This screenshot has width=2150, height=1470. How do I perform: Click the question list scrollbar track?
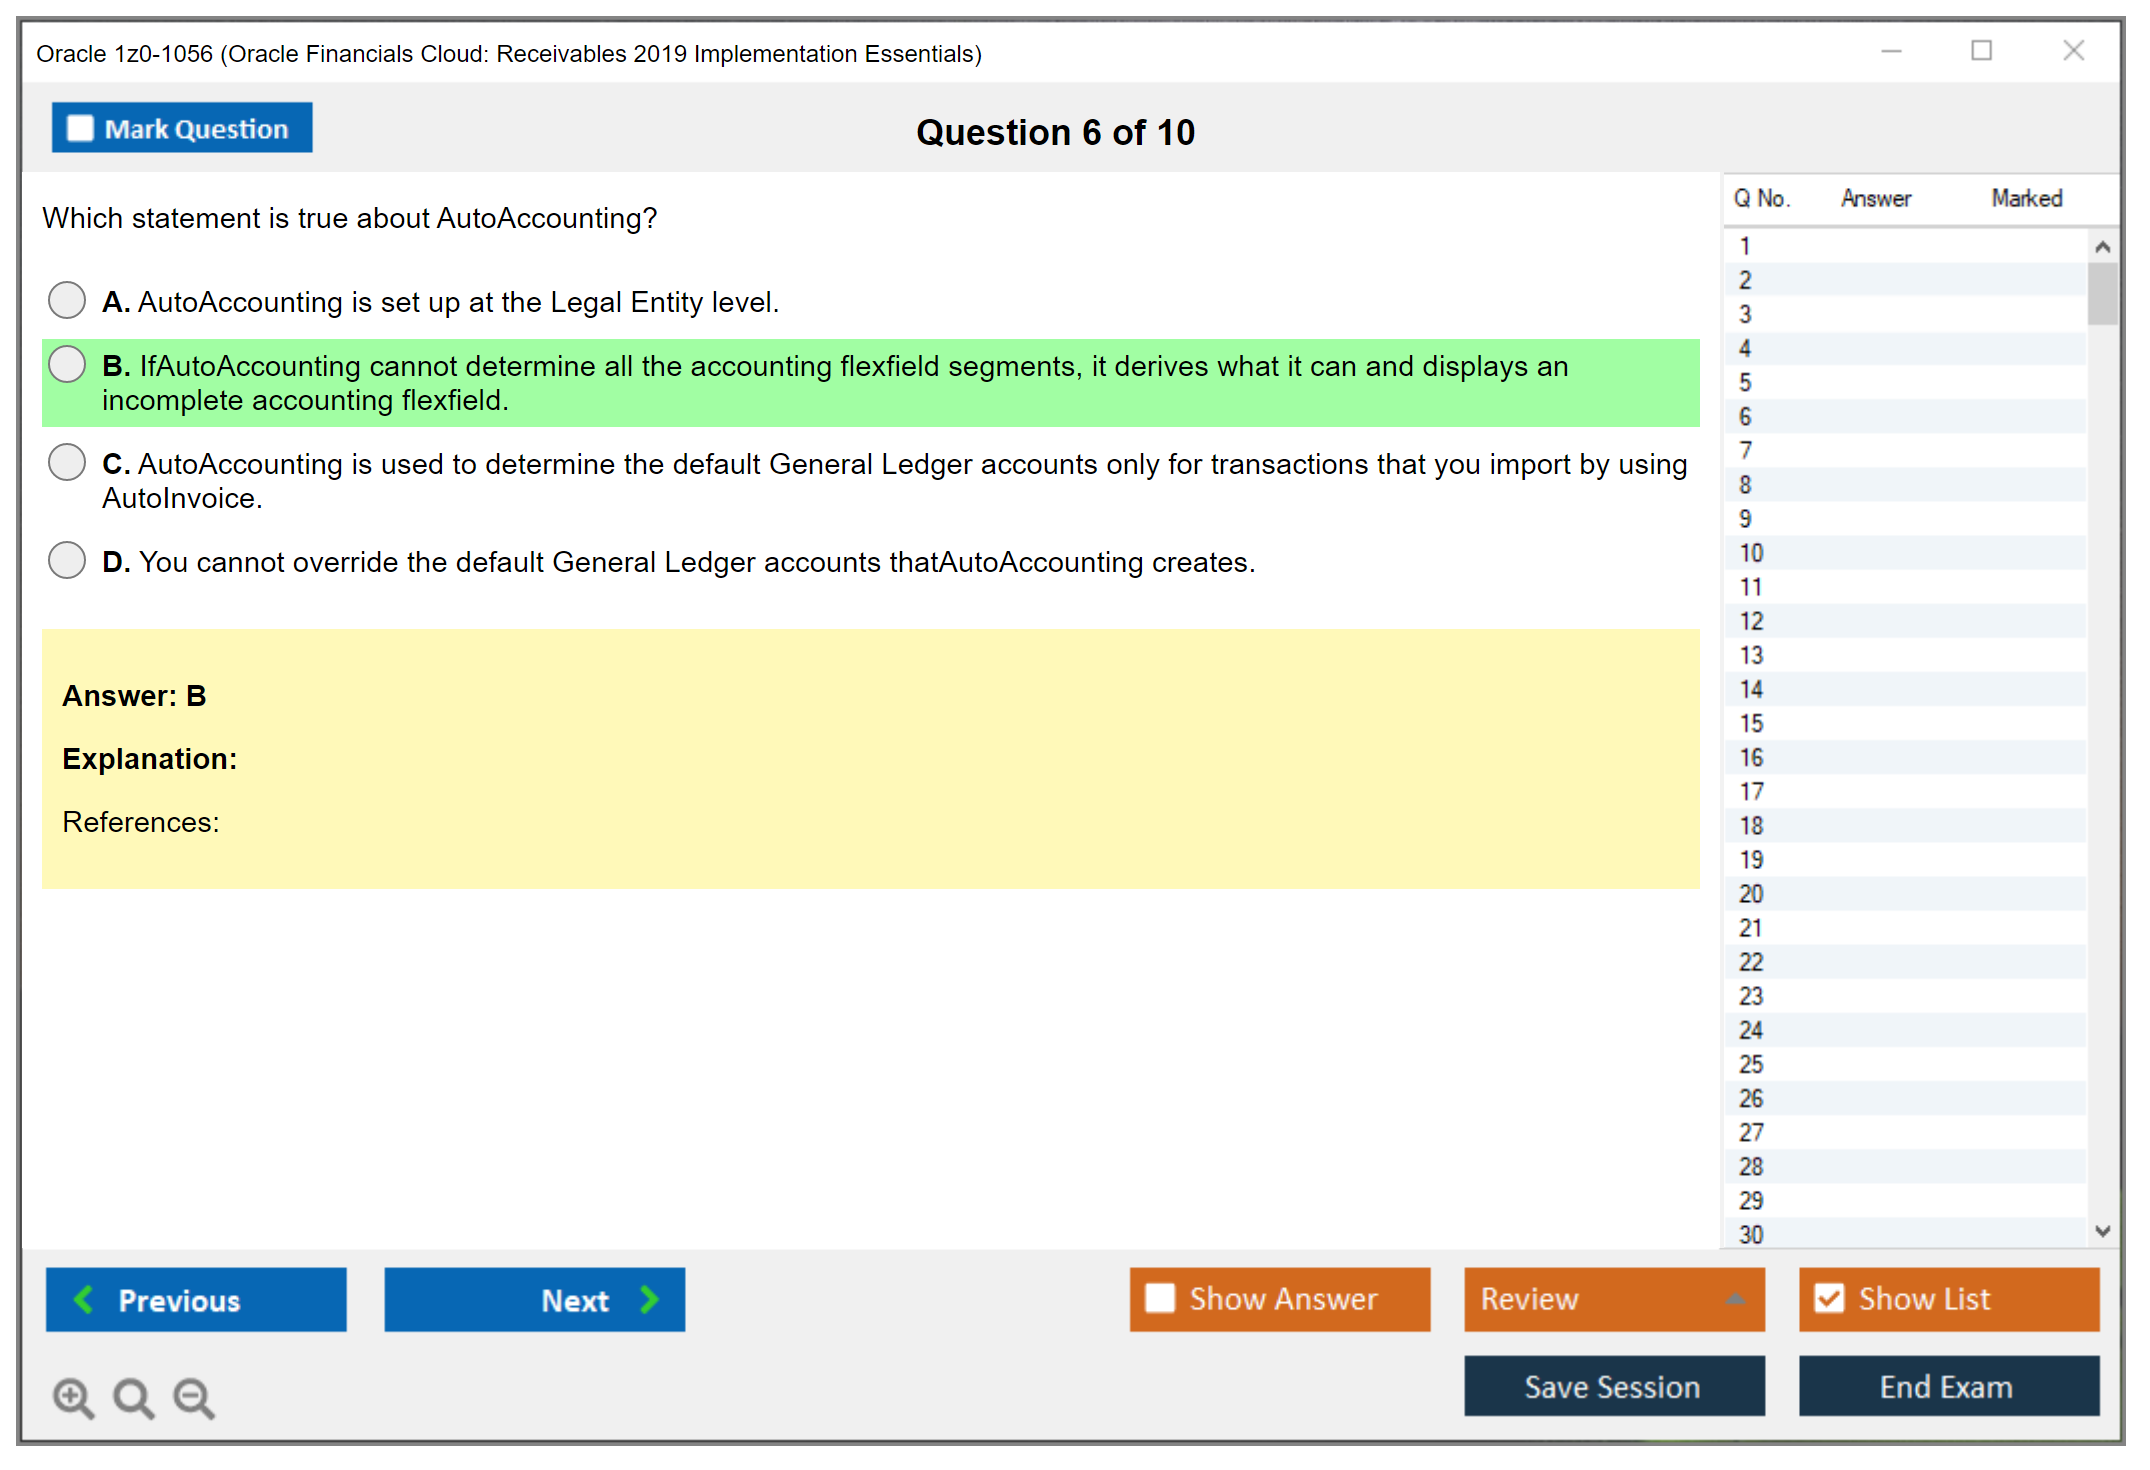[x=2103, y=700]
